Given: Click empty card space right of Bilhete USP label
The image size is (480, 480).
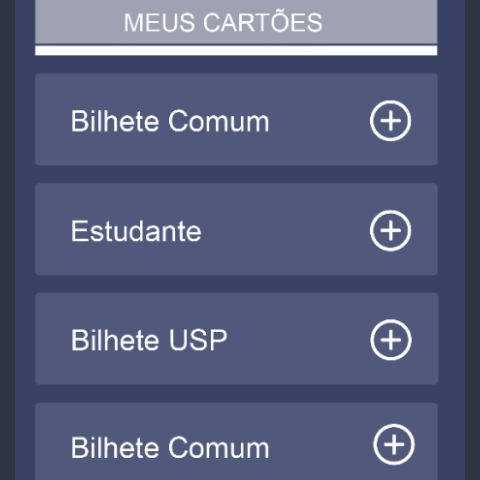Looking at the screenshot, I should coord(298,340).
